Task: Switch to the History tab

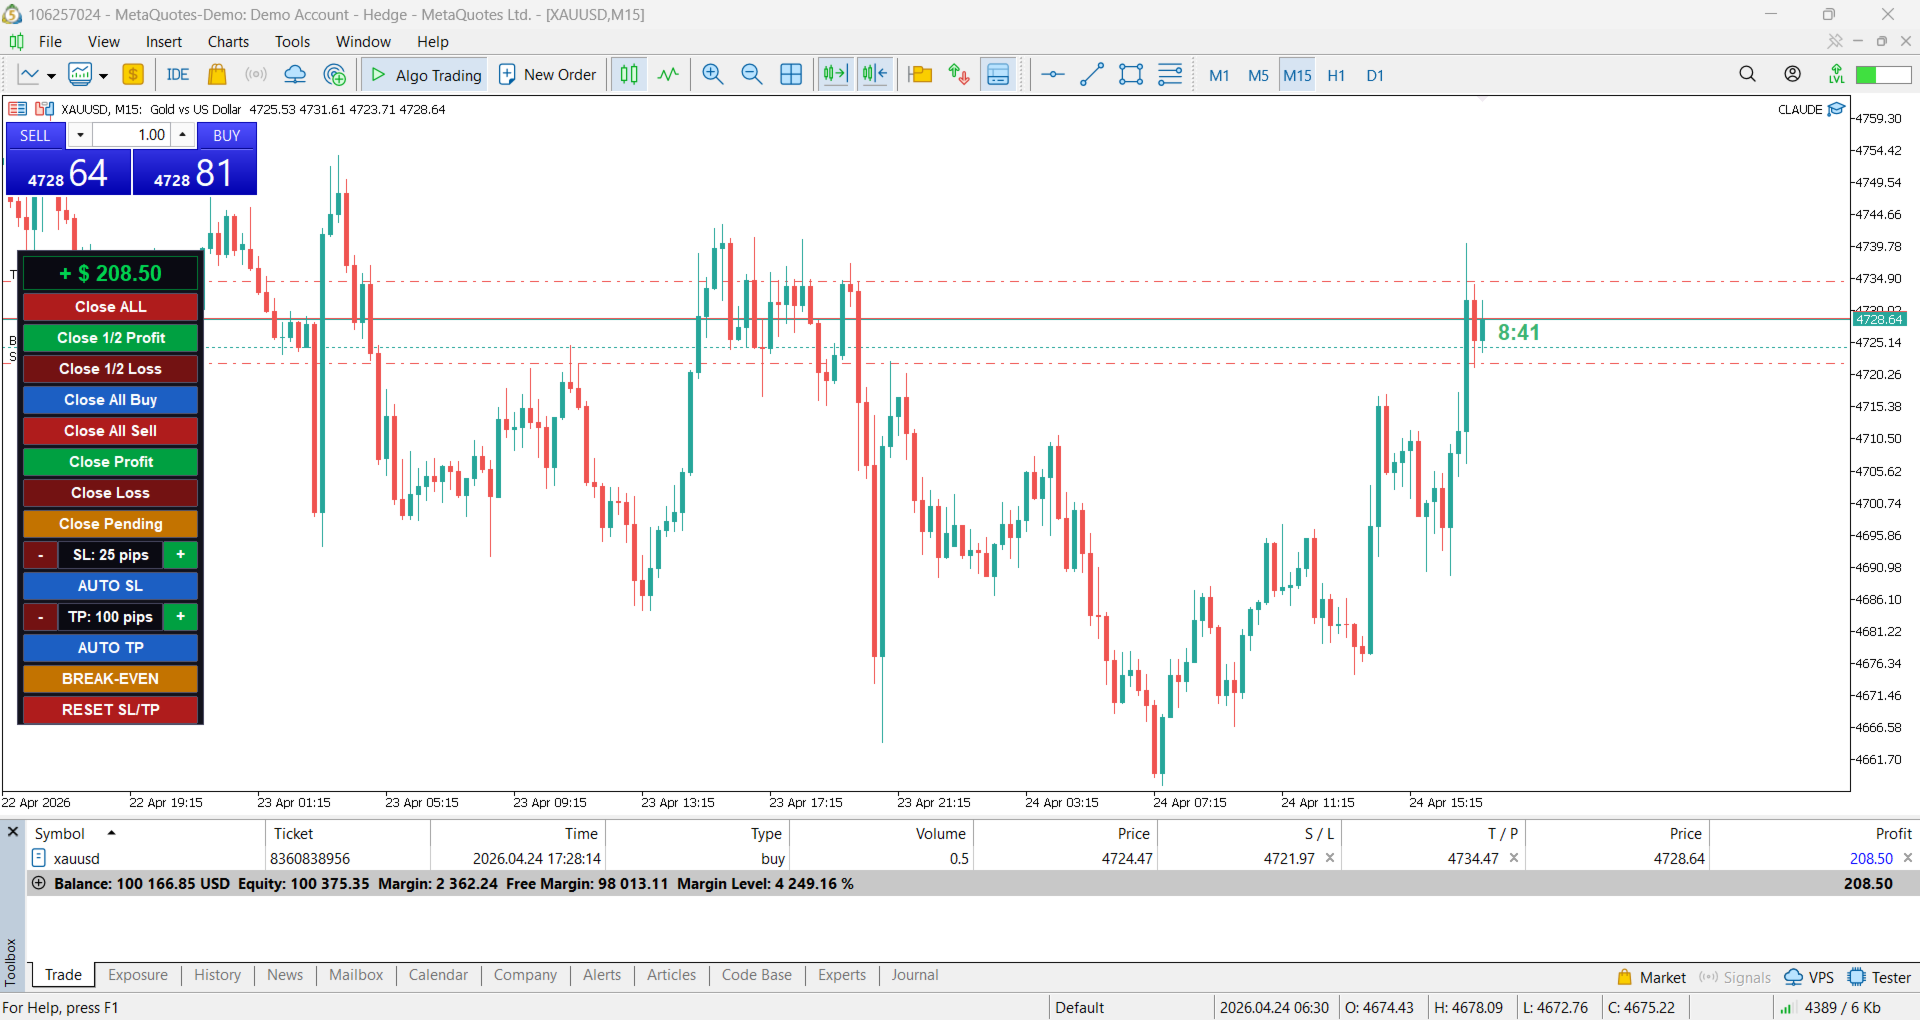Action: click(217, 975)
